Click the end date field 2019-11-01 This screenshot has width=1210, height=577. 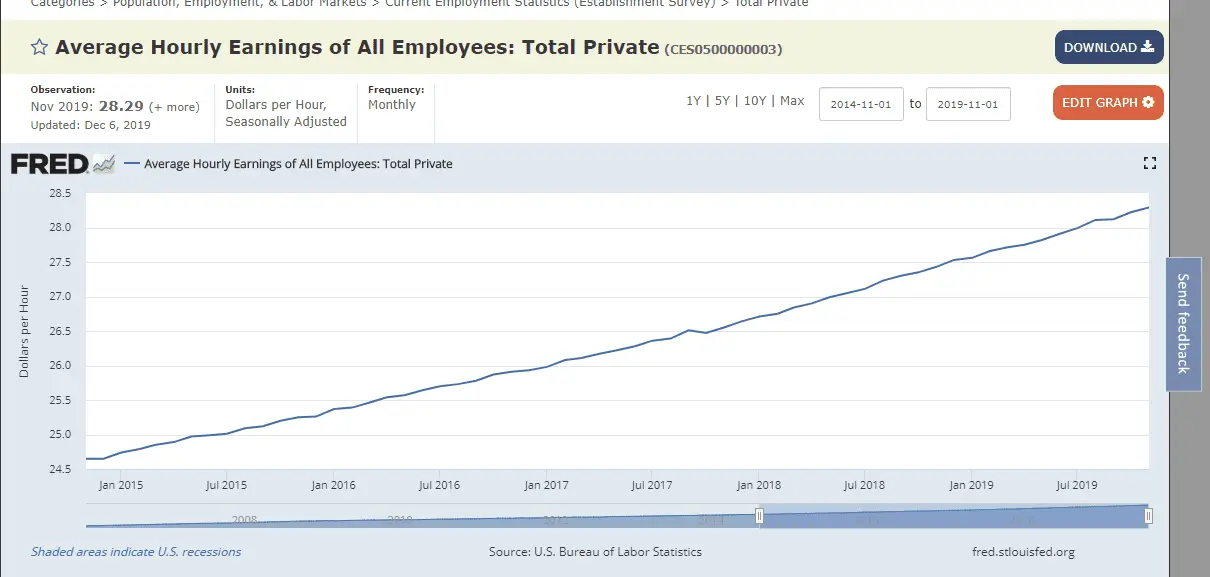[967, 104]
